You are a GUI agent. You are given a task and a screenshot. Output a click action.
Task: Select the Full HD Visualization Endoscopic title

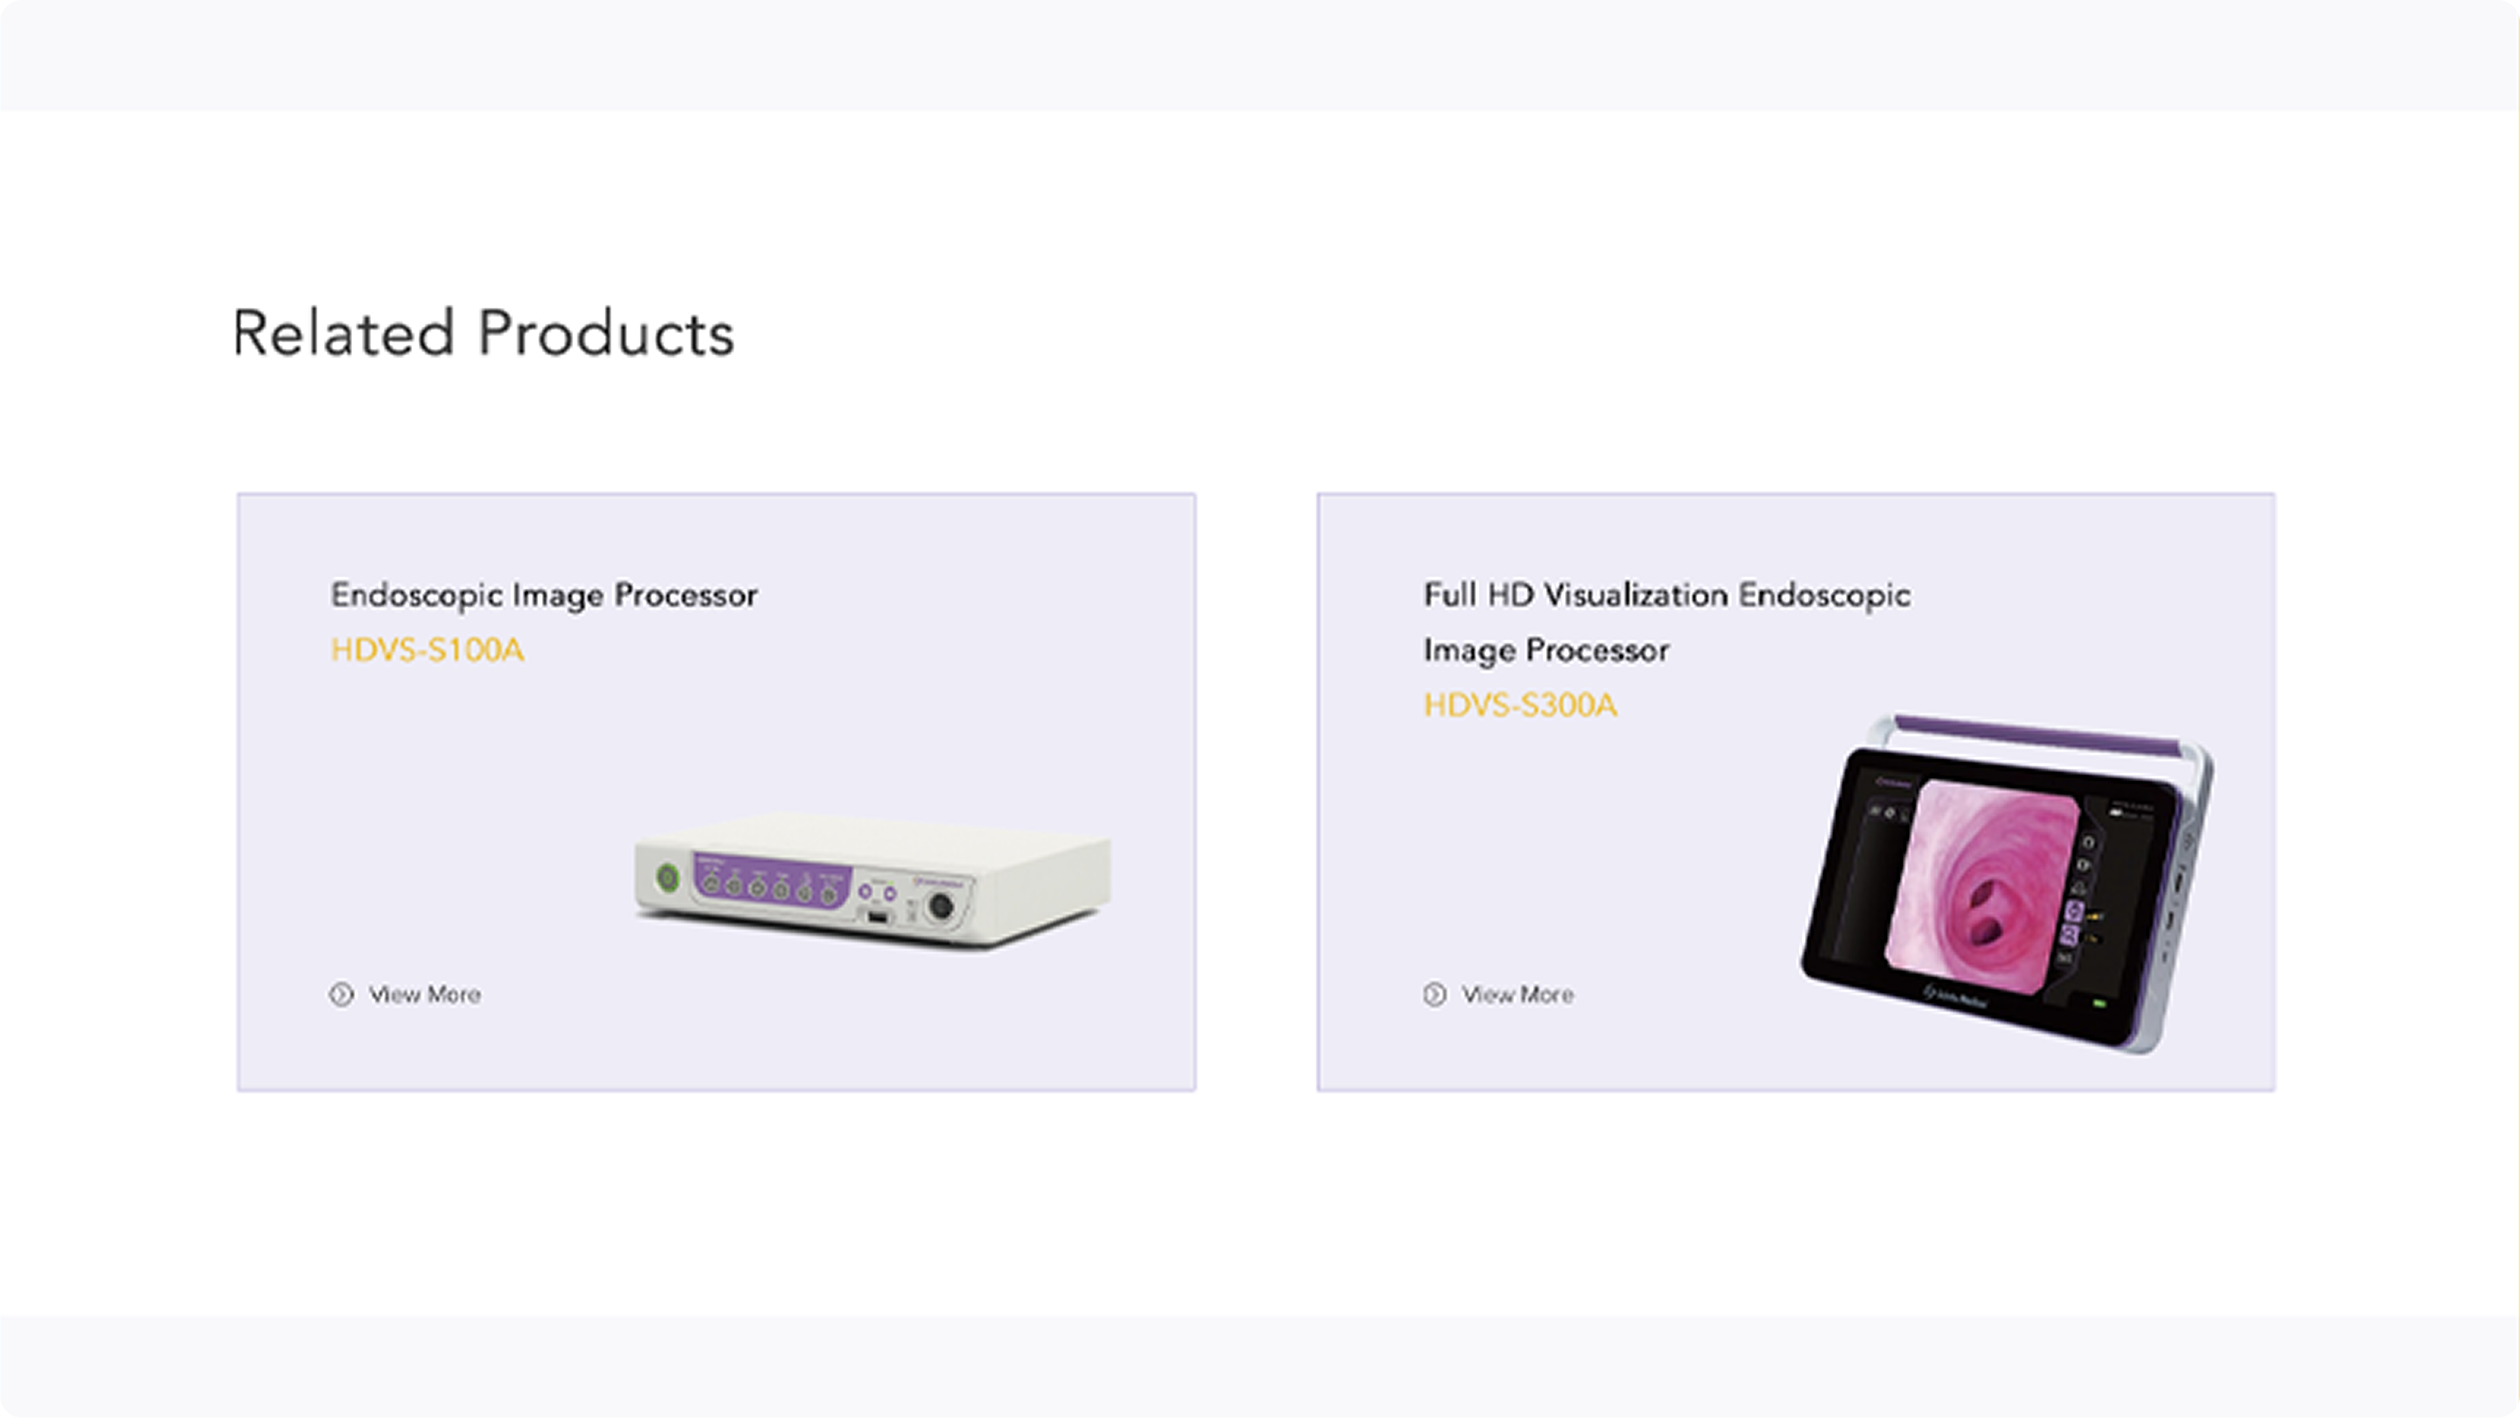tap(1667, 595)
